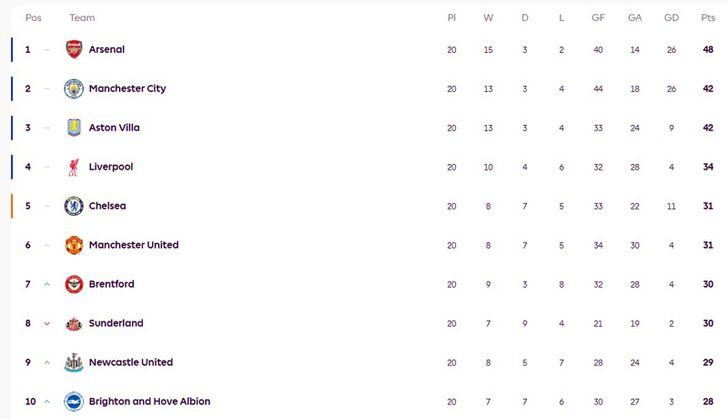Image resolution: width=728 pixels, height=419 pixels.
Task: Click Brighton's green up-arrow position indicator
Action: (x=47, y=401)
